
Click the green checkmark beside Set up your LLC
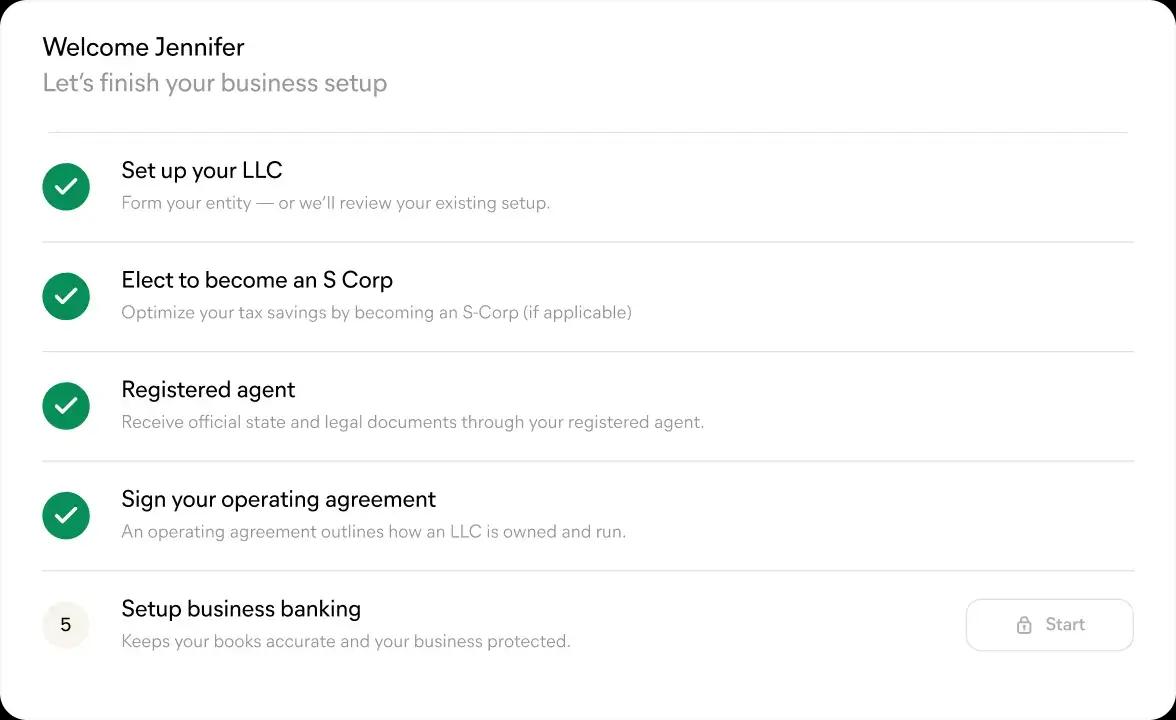click(65, 187)
